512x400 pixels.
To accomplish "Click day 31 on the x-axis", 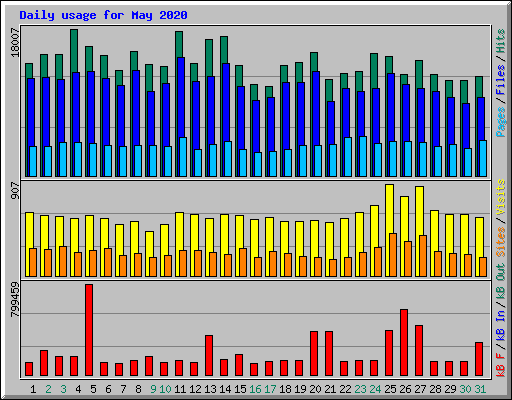I will (x=480, y=389).
